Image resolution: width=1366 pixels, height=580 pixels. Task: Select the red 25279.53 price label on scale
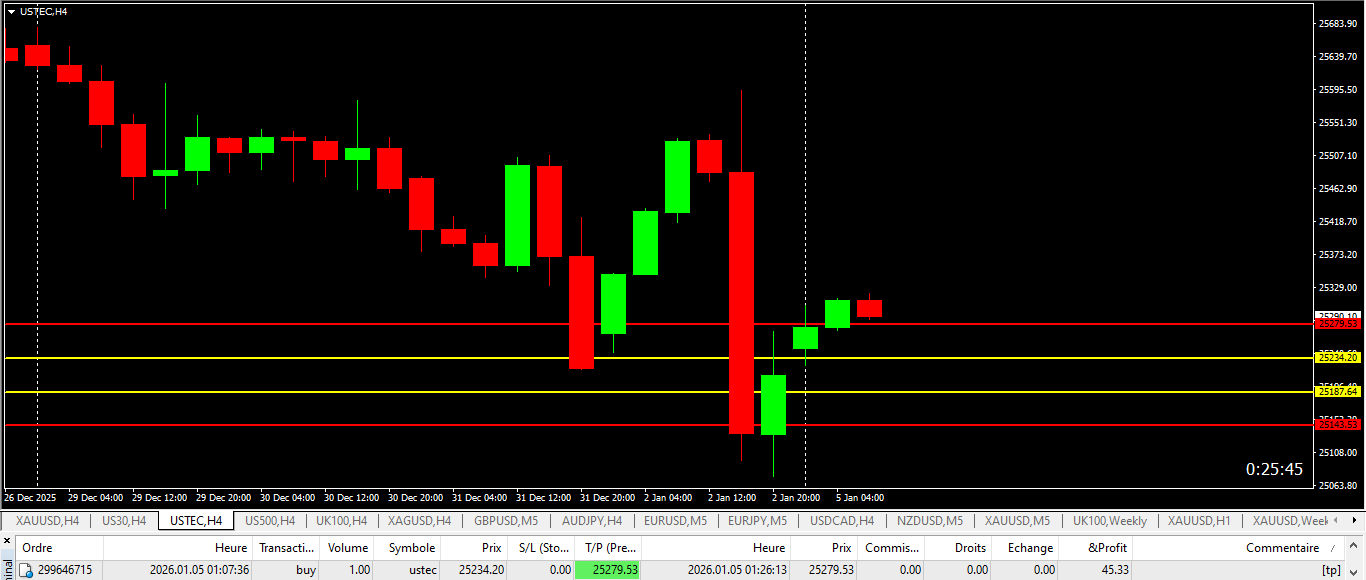point(1338,324)
